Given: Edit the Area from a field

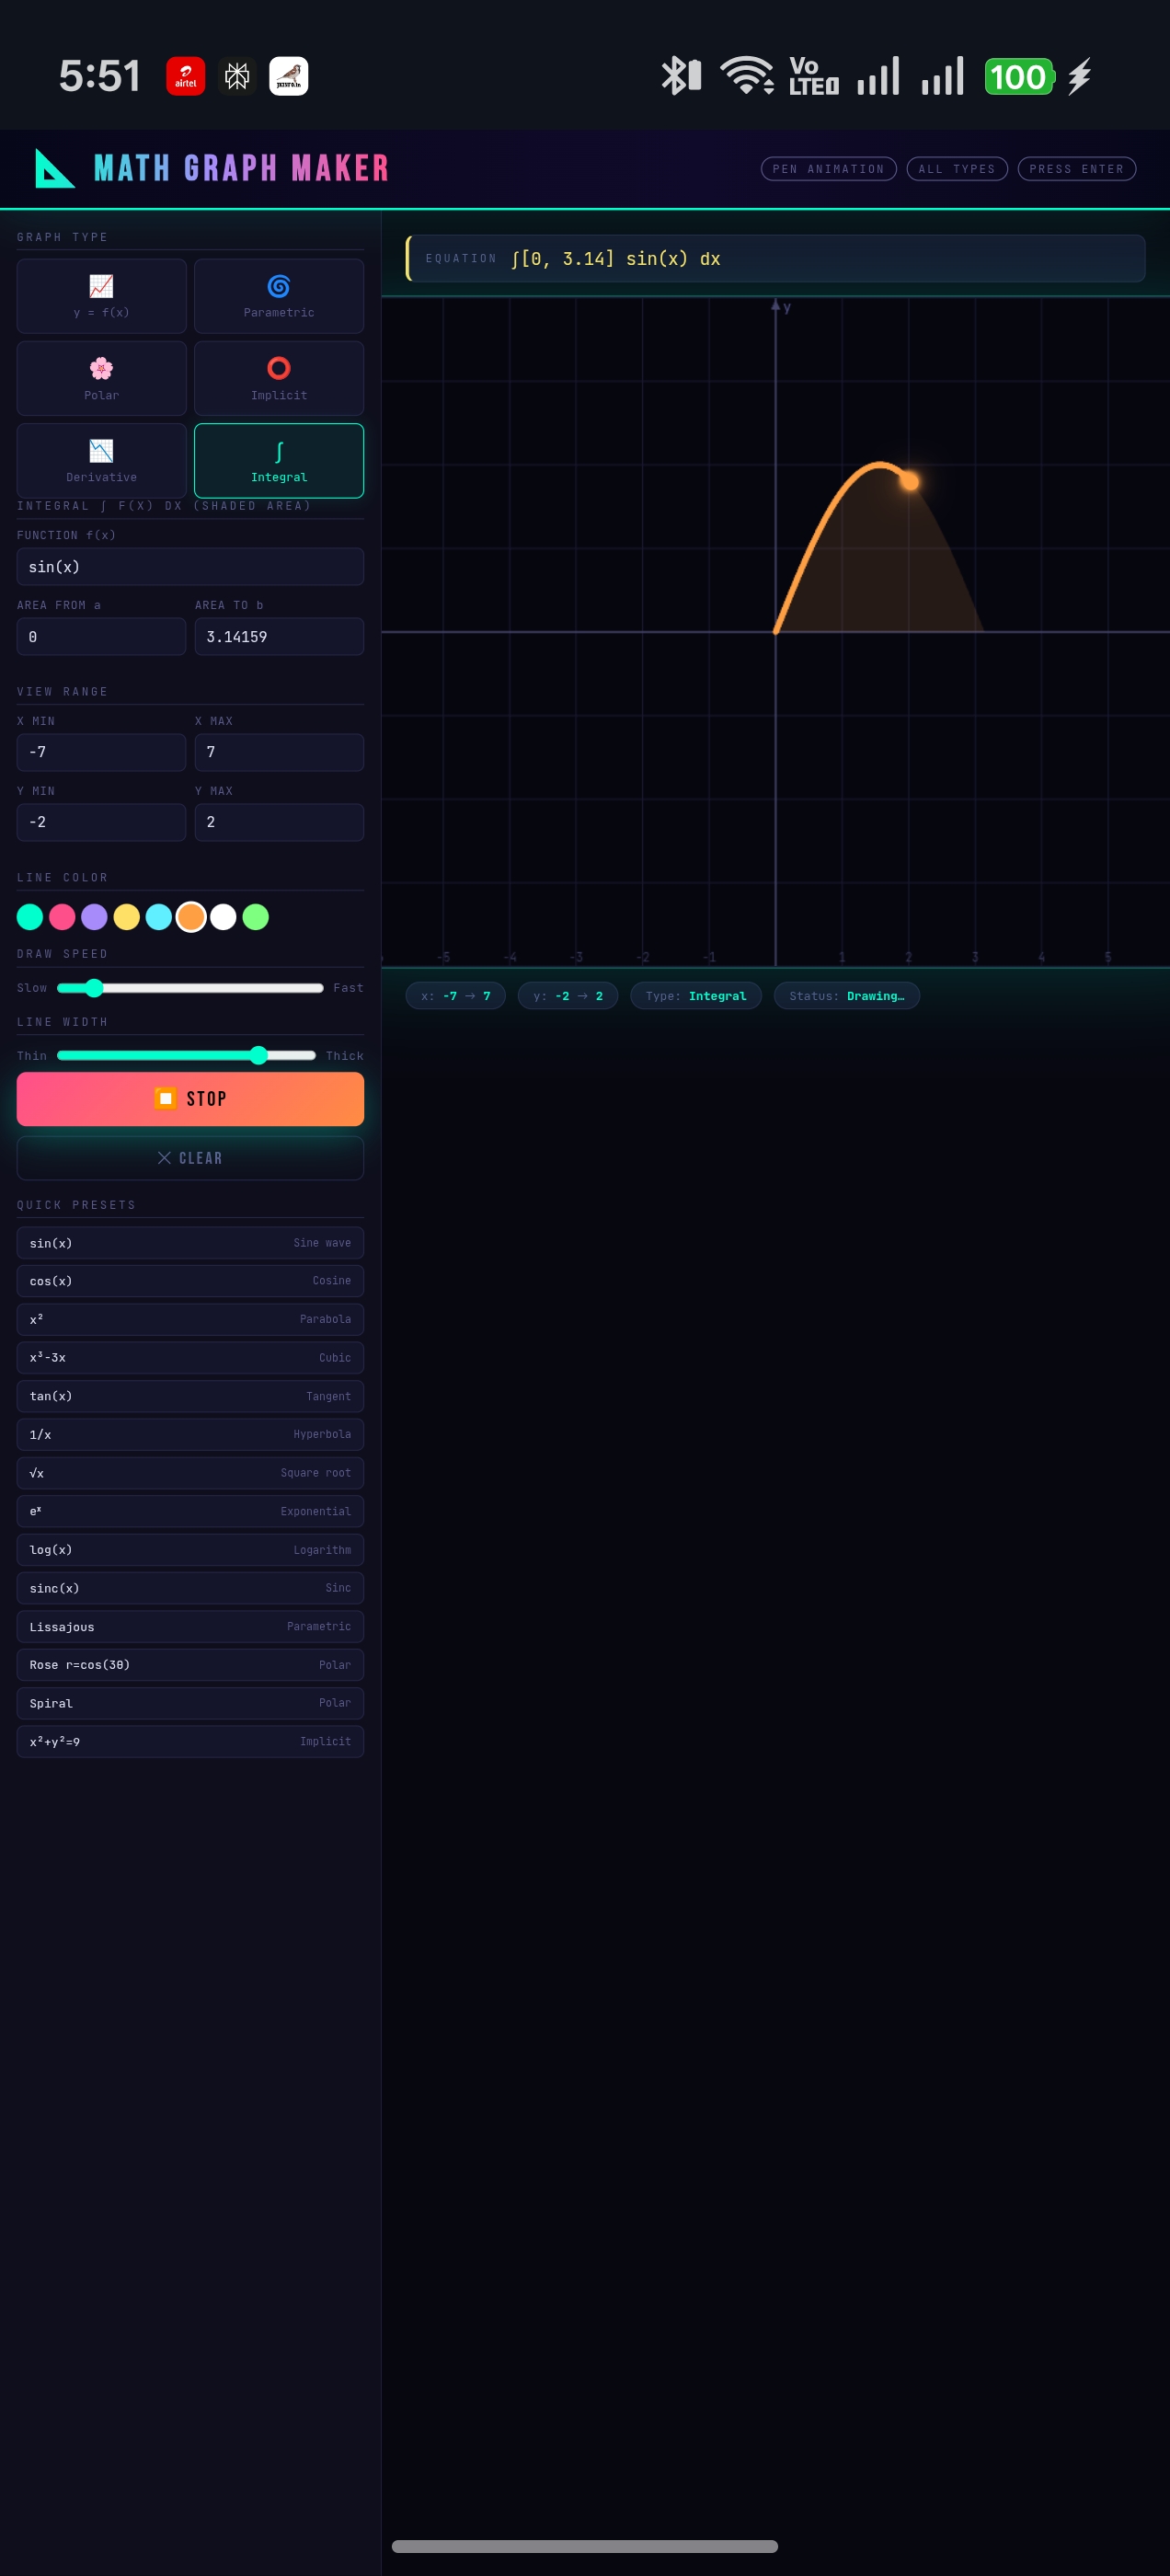Looking at the screenshot, I should (101, 636).
